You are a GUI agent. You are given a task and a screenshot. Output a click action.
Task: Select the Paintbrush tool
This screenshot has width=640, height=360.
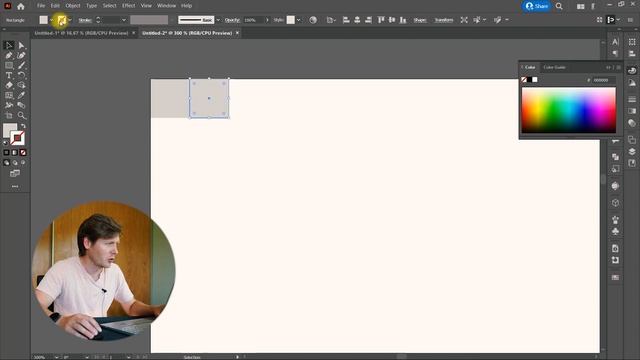pos(22,65)
